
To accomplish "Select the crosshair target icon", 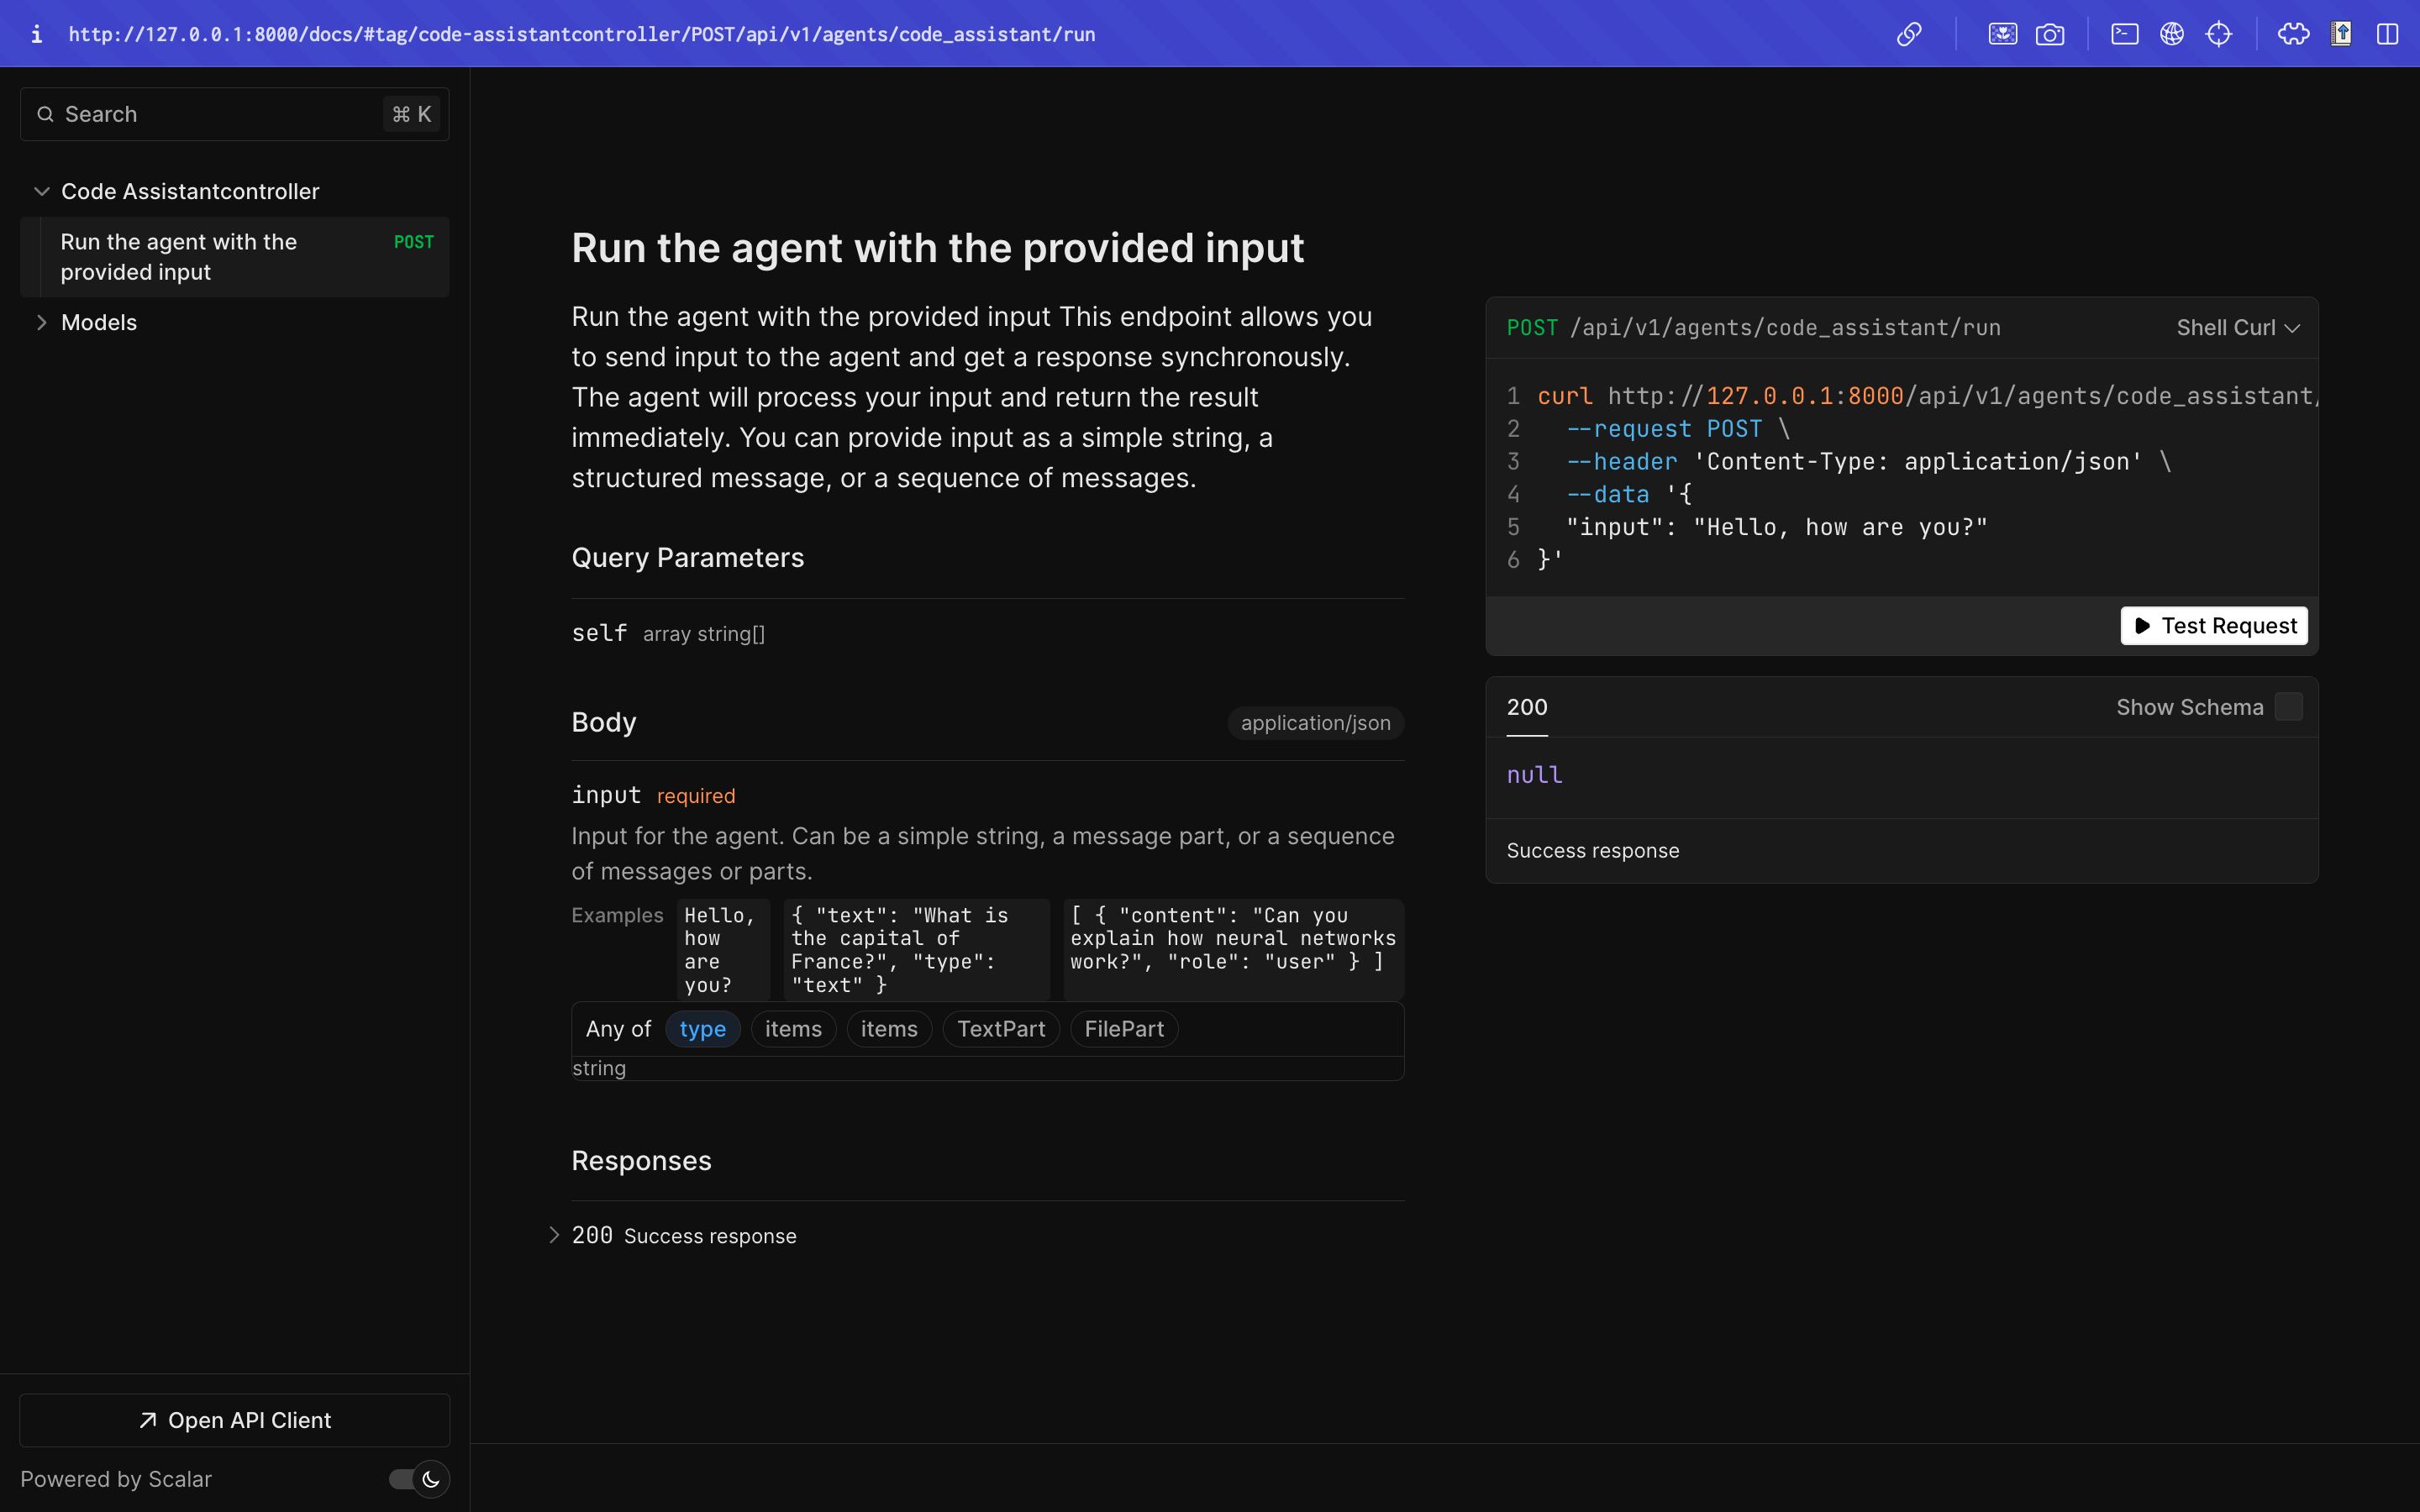I will pos(2220,33).
